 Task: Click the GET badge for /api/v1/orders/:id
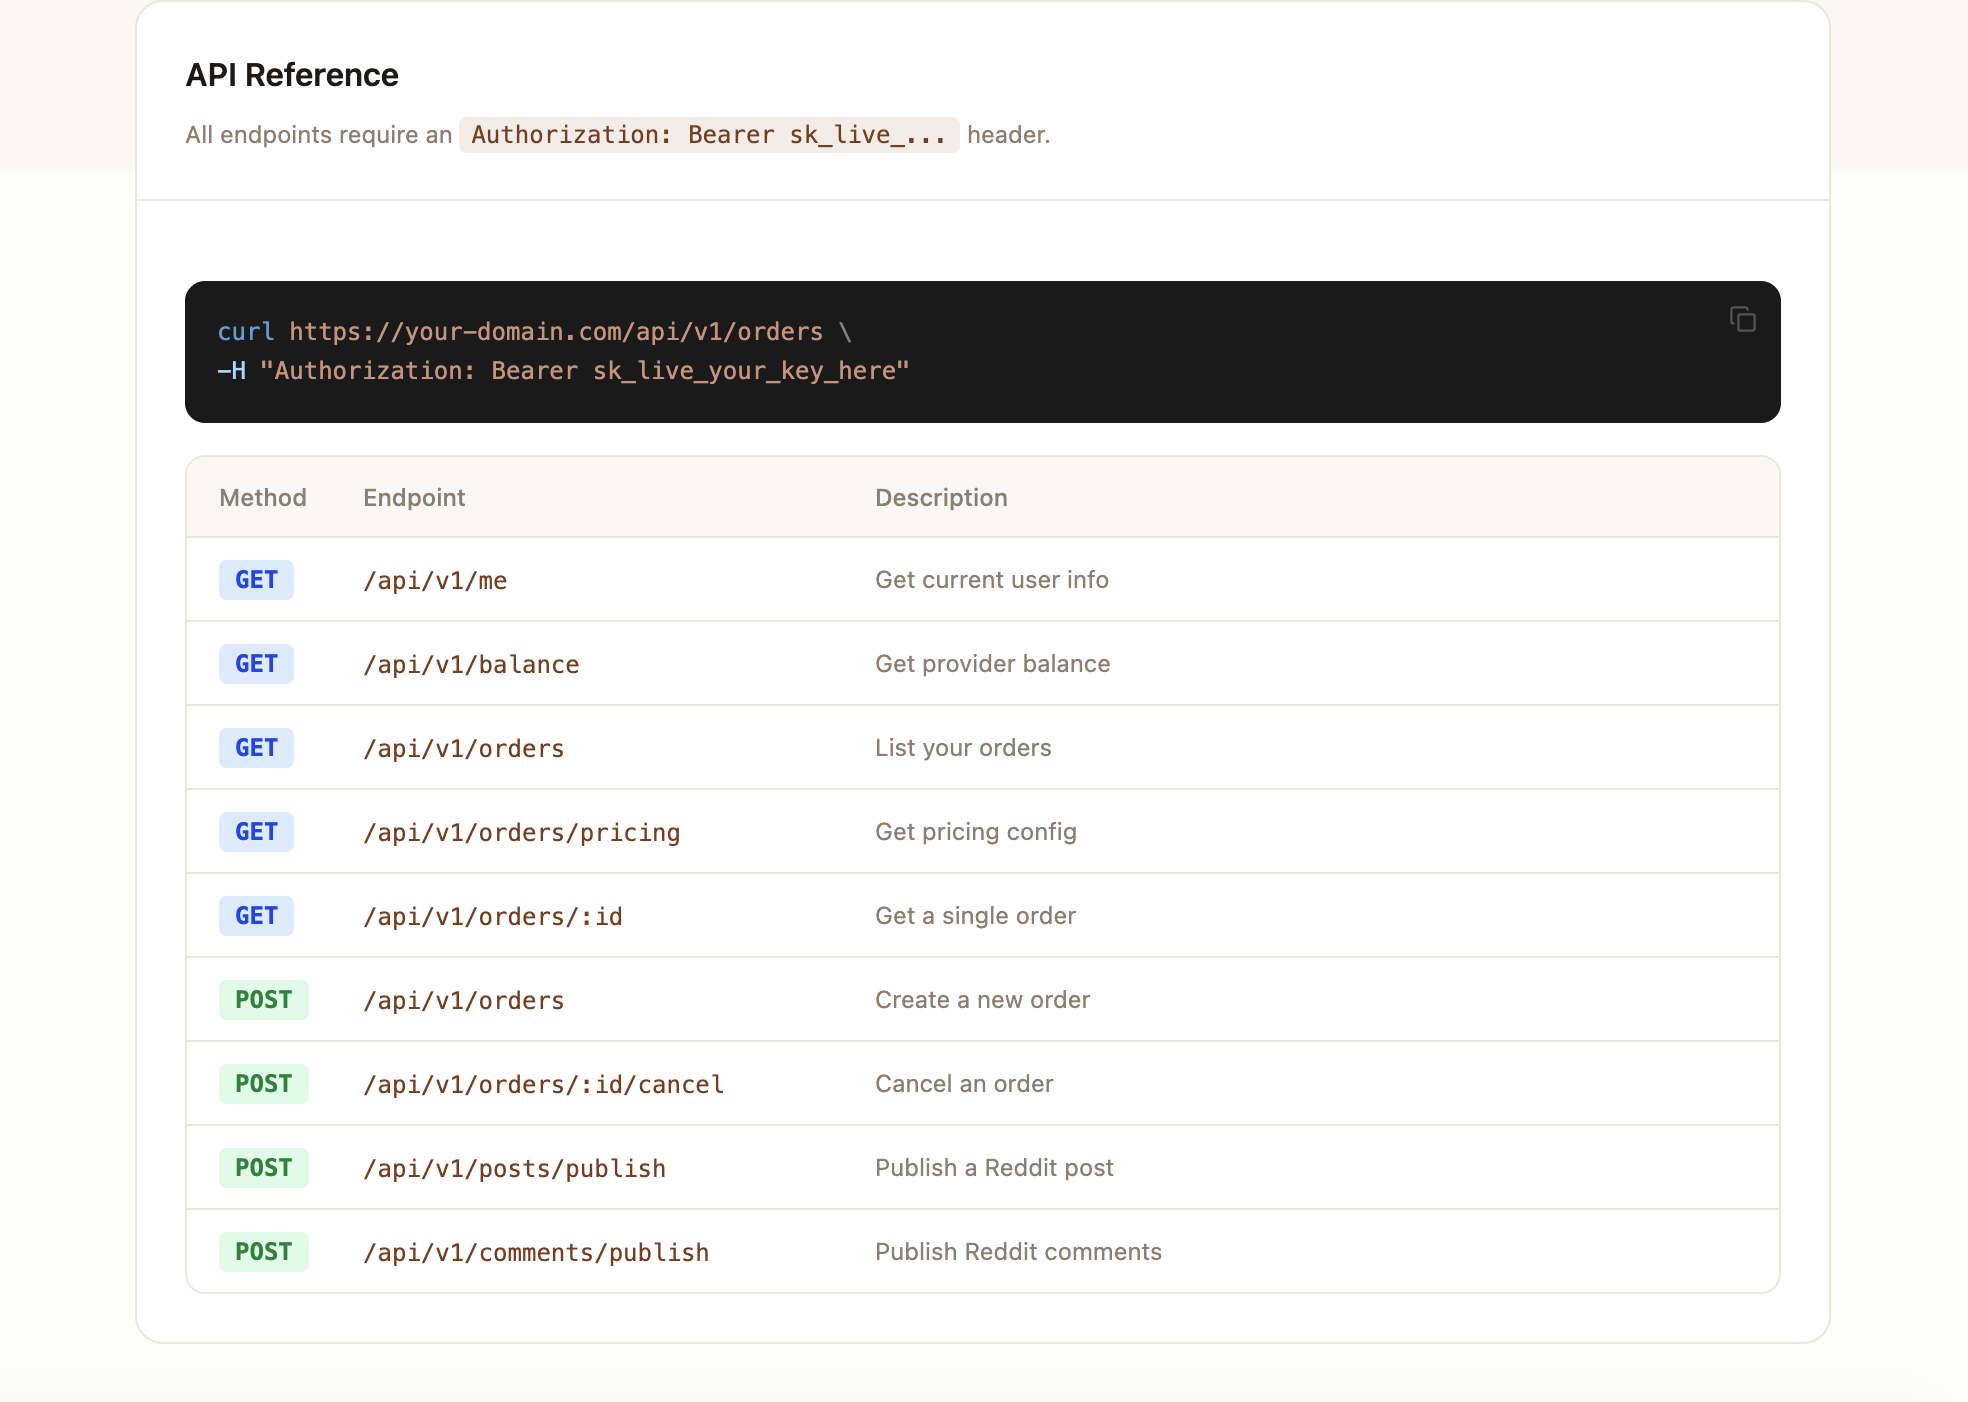pos(256,916)
